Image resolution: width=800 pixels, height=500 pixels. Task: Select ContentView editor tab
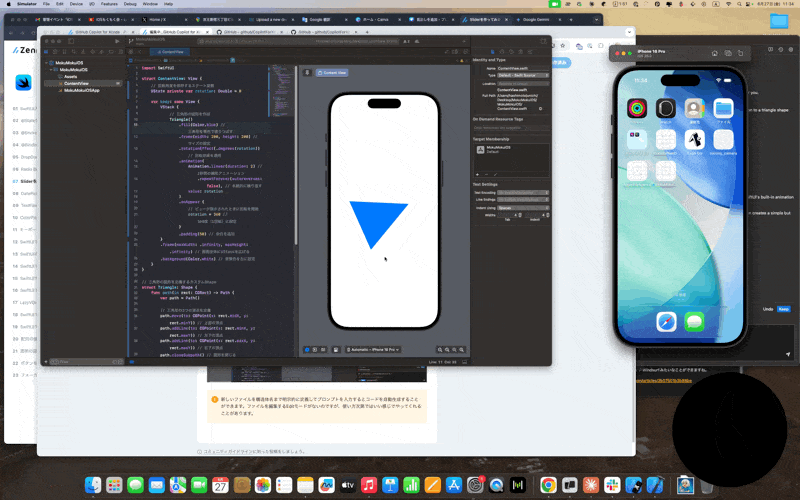[x=170, y=52]
